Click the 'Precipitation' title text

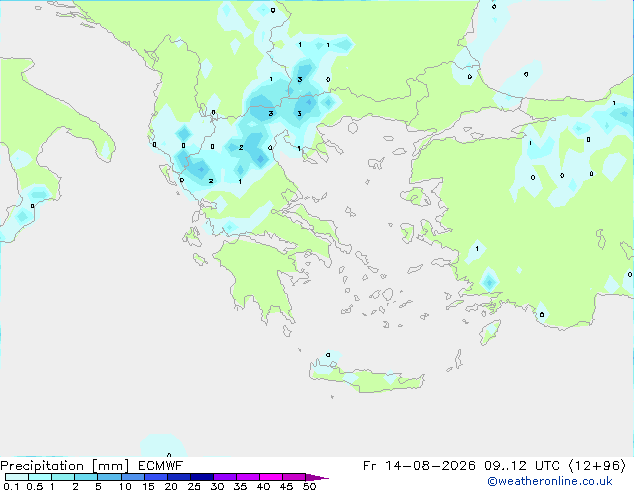(42, 466)
